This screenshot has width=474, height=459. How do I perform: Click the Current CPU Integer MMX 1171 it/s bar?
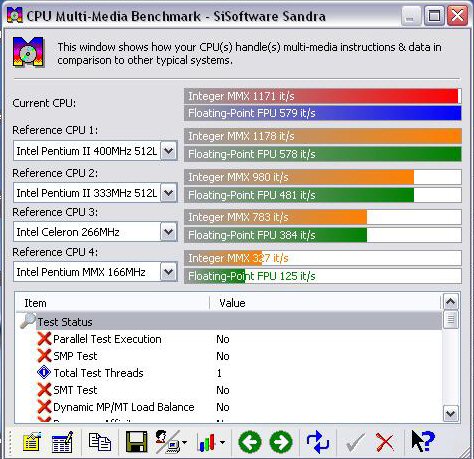323,96
